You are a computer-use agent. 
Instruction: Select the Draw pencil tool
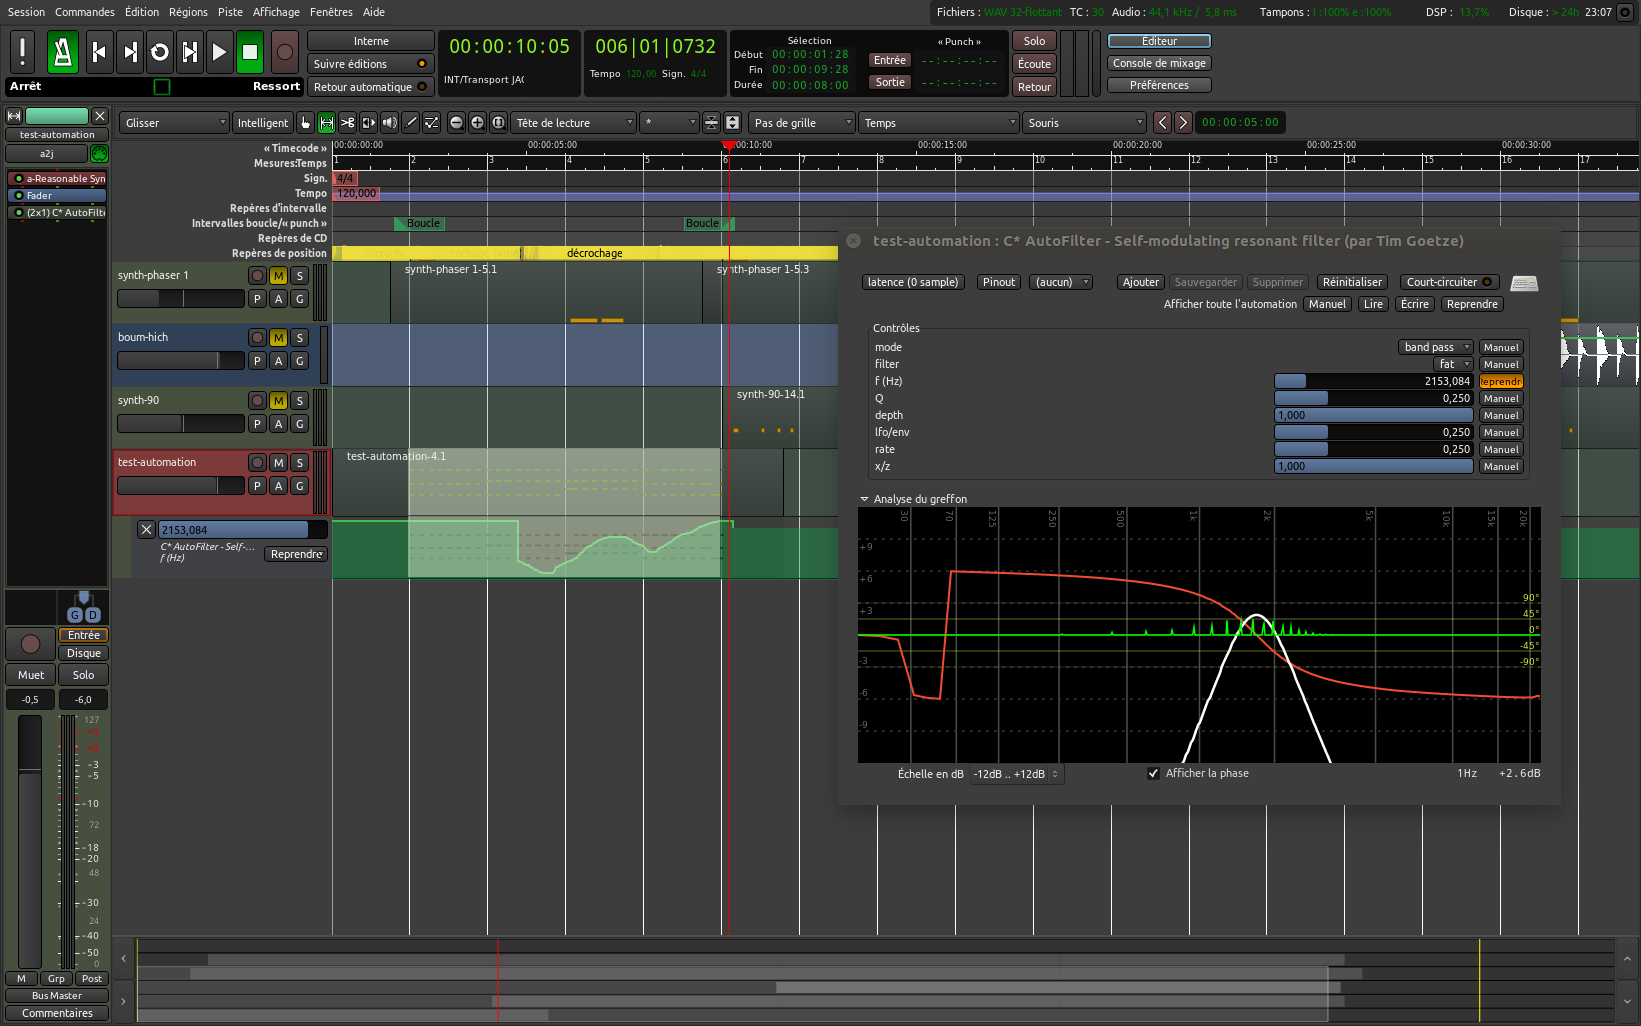point(411,123)
